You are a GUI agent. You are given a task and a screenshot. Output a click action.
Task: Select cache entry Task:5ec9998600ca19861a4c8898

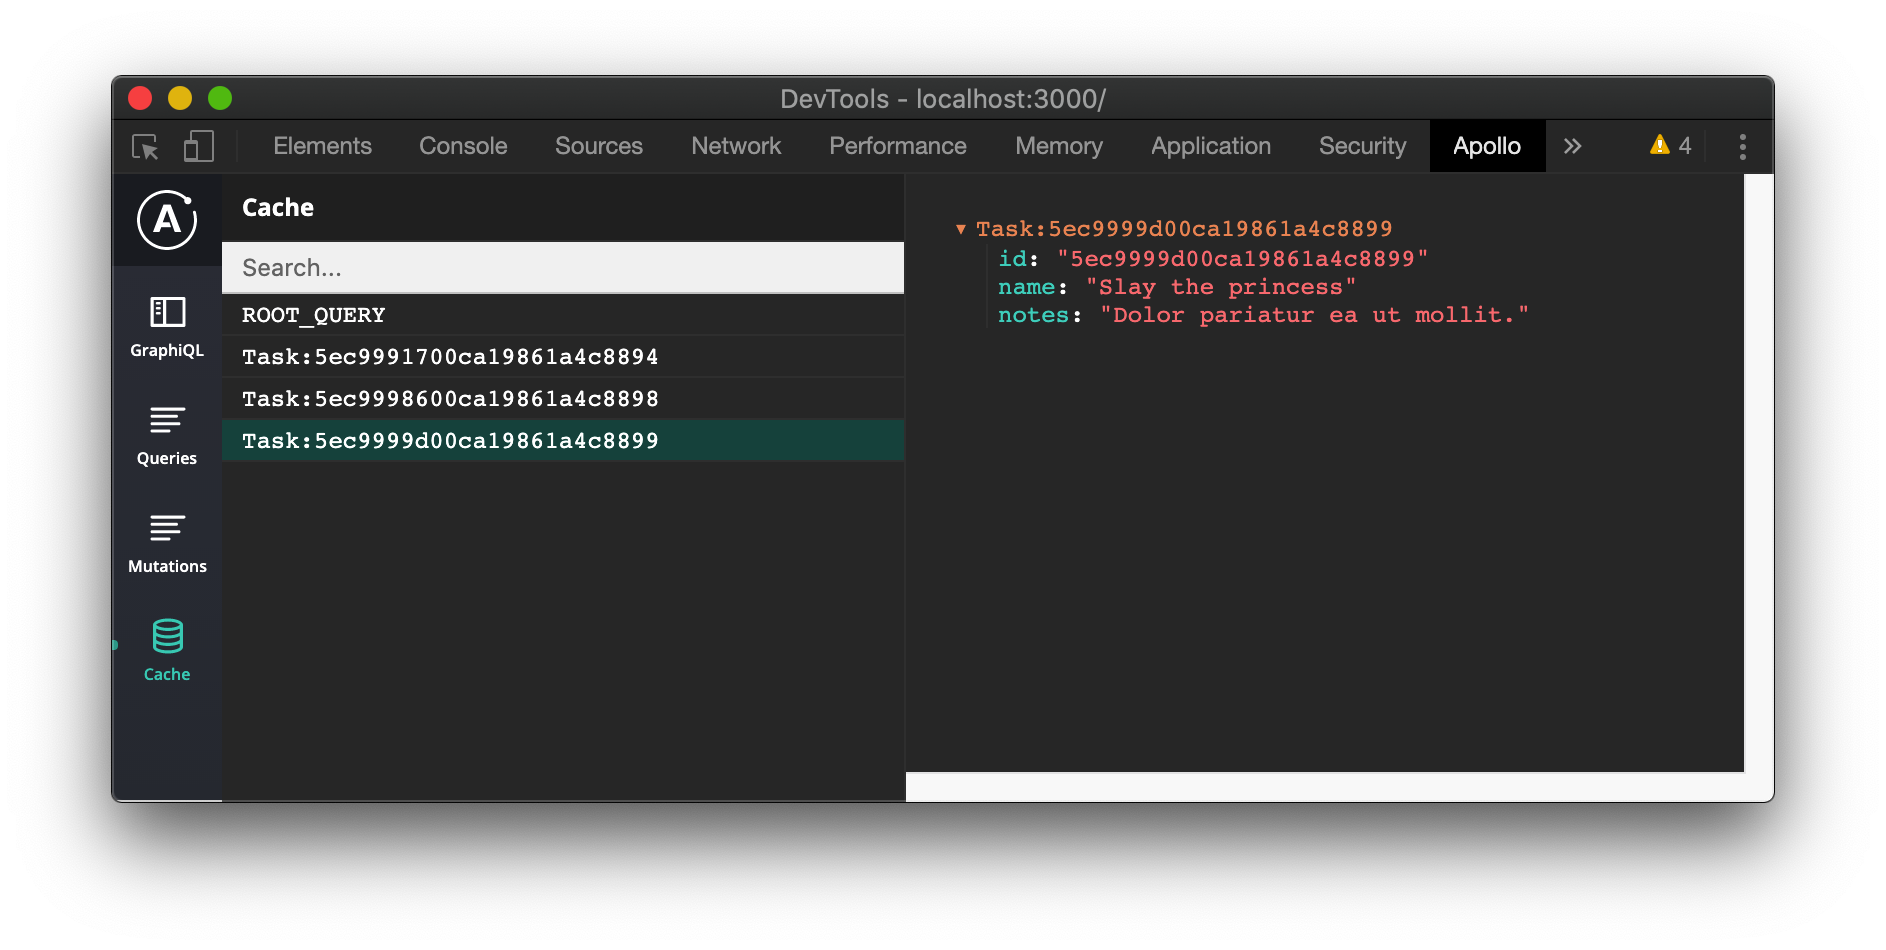[x=450, y=398]
